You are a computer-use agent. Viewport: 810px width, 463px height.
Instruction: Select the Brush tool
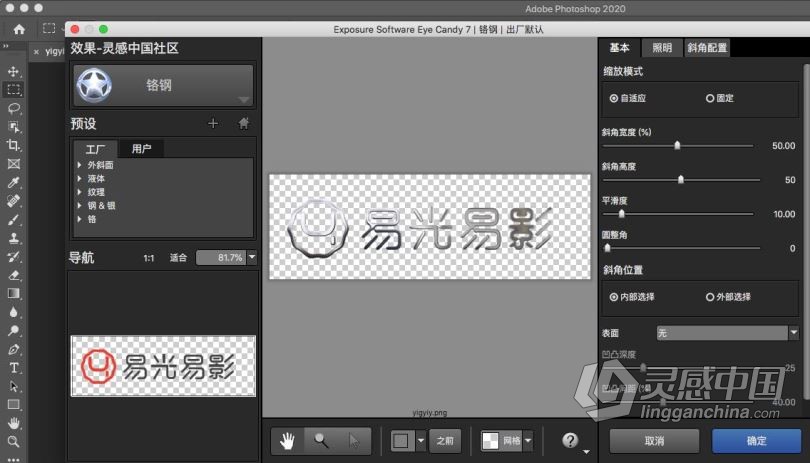(x=13, y=220)
